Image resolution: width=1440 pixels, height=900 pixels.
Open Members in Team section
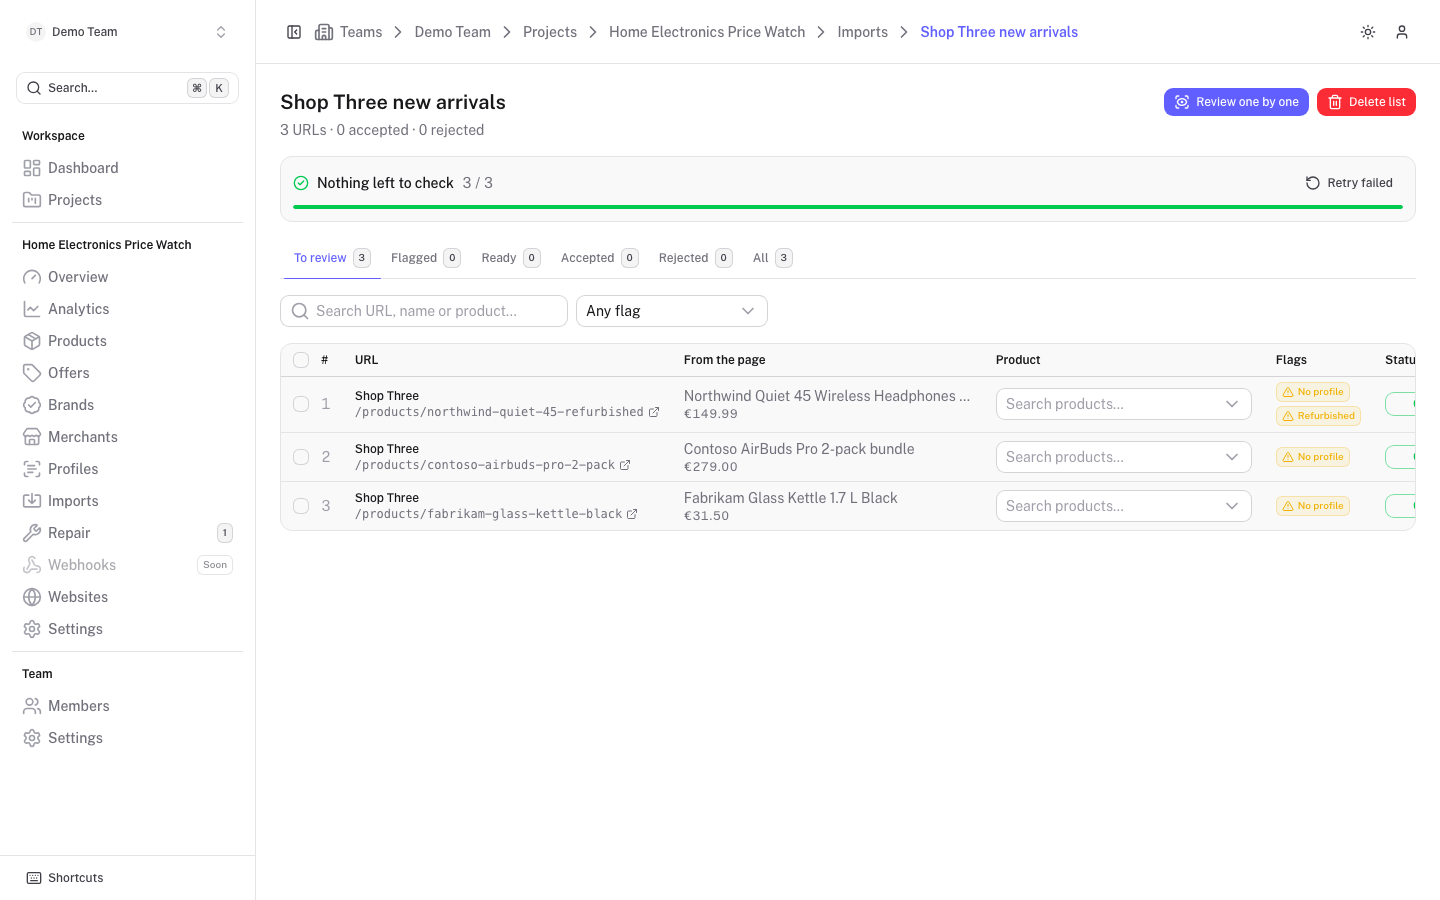127,706
